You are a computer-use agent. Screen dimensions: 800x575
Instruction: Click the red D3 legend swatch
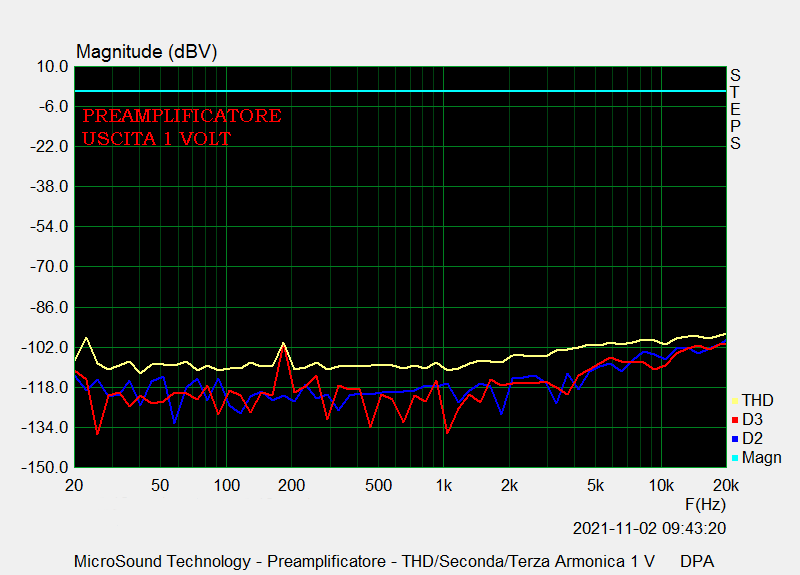pyautogui.click(x=735, y=420)
